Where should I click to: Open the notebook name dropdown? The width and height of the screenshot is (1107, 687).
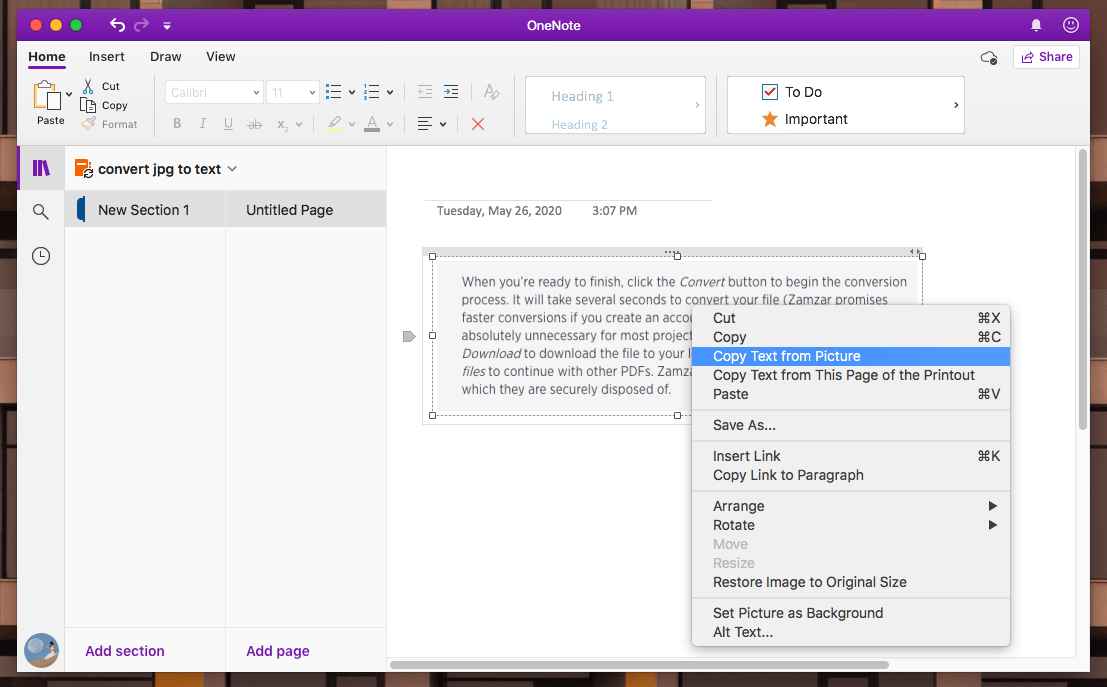point(232,169)
